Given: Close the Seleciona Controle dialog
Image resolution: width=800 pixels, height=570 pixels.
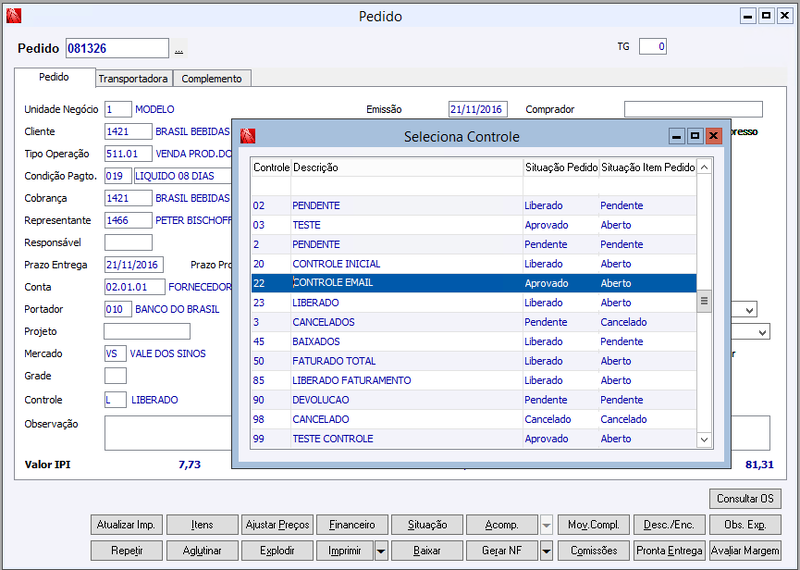Looking at the screenshot, I should pos(714,136).
